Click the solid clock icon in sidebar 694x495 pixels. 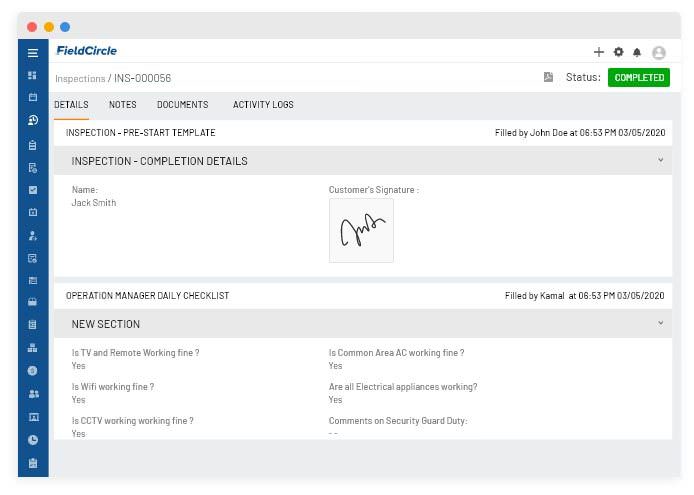pos(33,440)
